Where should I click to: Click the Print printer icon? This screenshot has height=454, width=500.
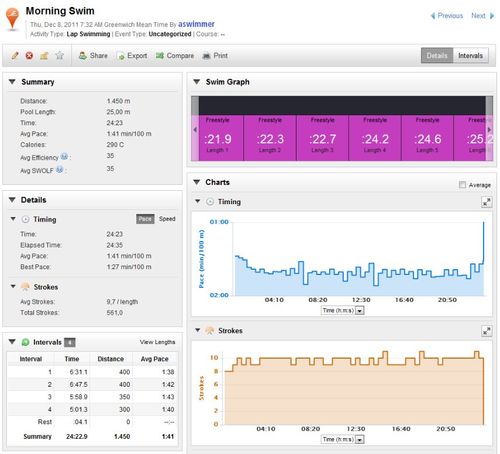click(x=206, y=56)
